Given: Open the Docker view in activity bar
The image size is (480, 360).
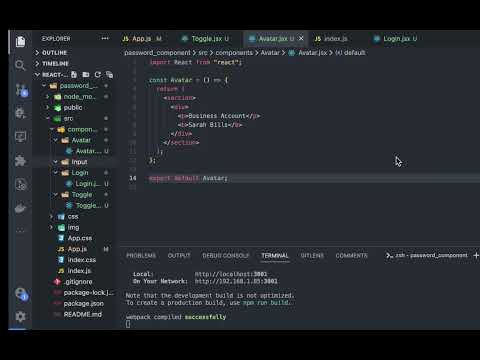Looking at the screenshot, I should point(20,209).
